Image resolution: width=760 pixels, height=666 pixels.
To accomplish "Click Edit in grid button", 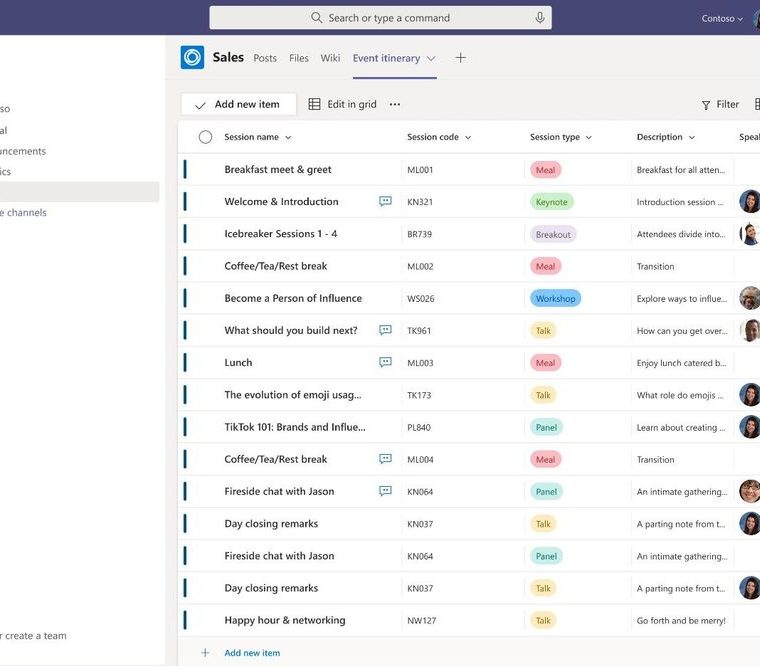I will tap(342, 104).
